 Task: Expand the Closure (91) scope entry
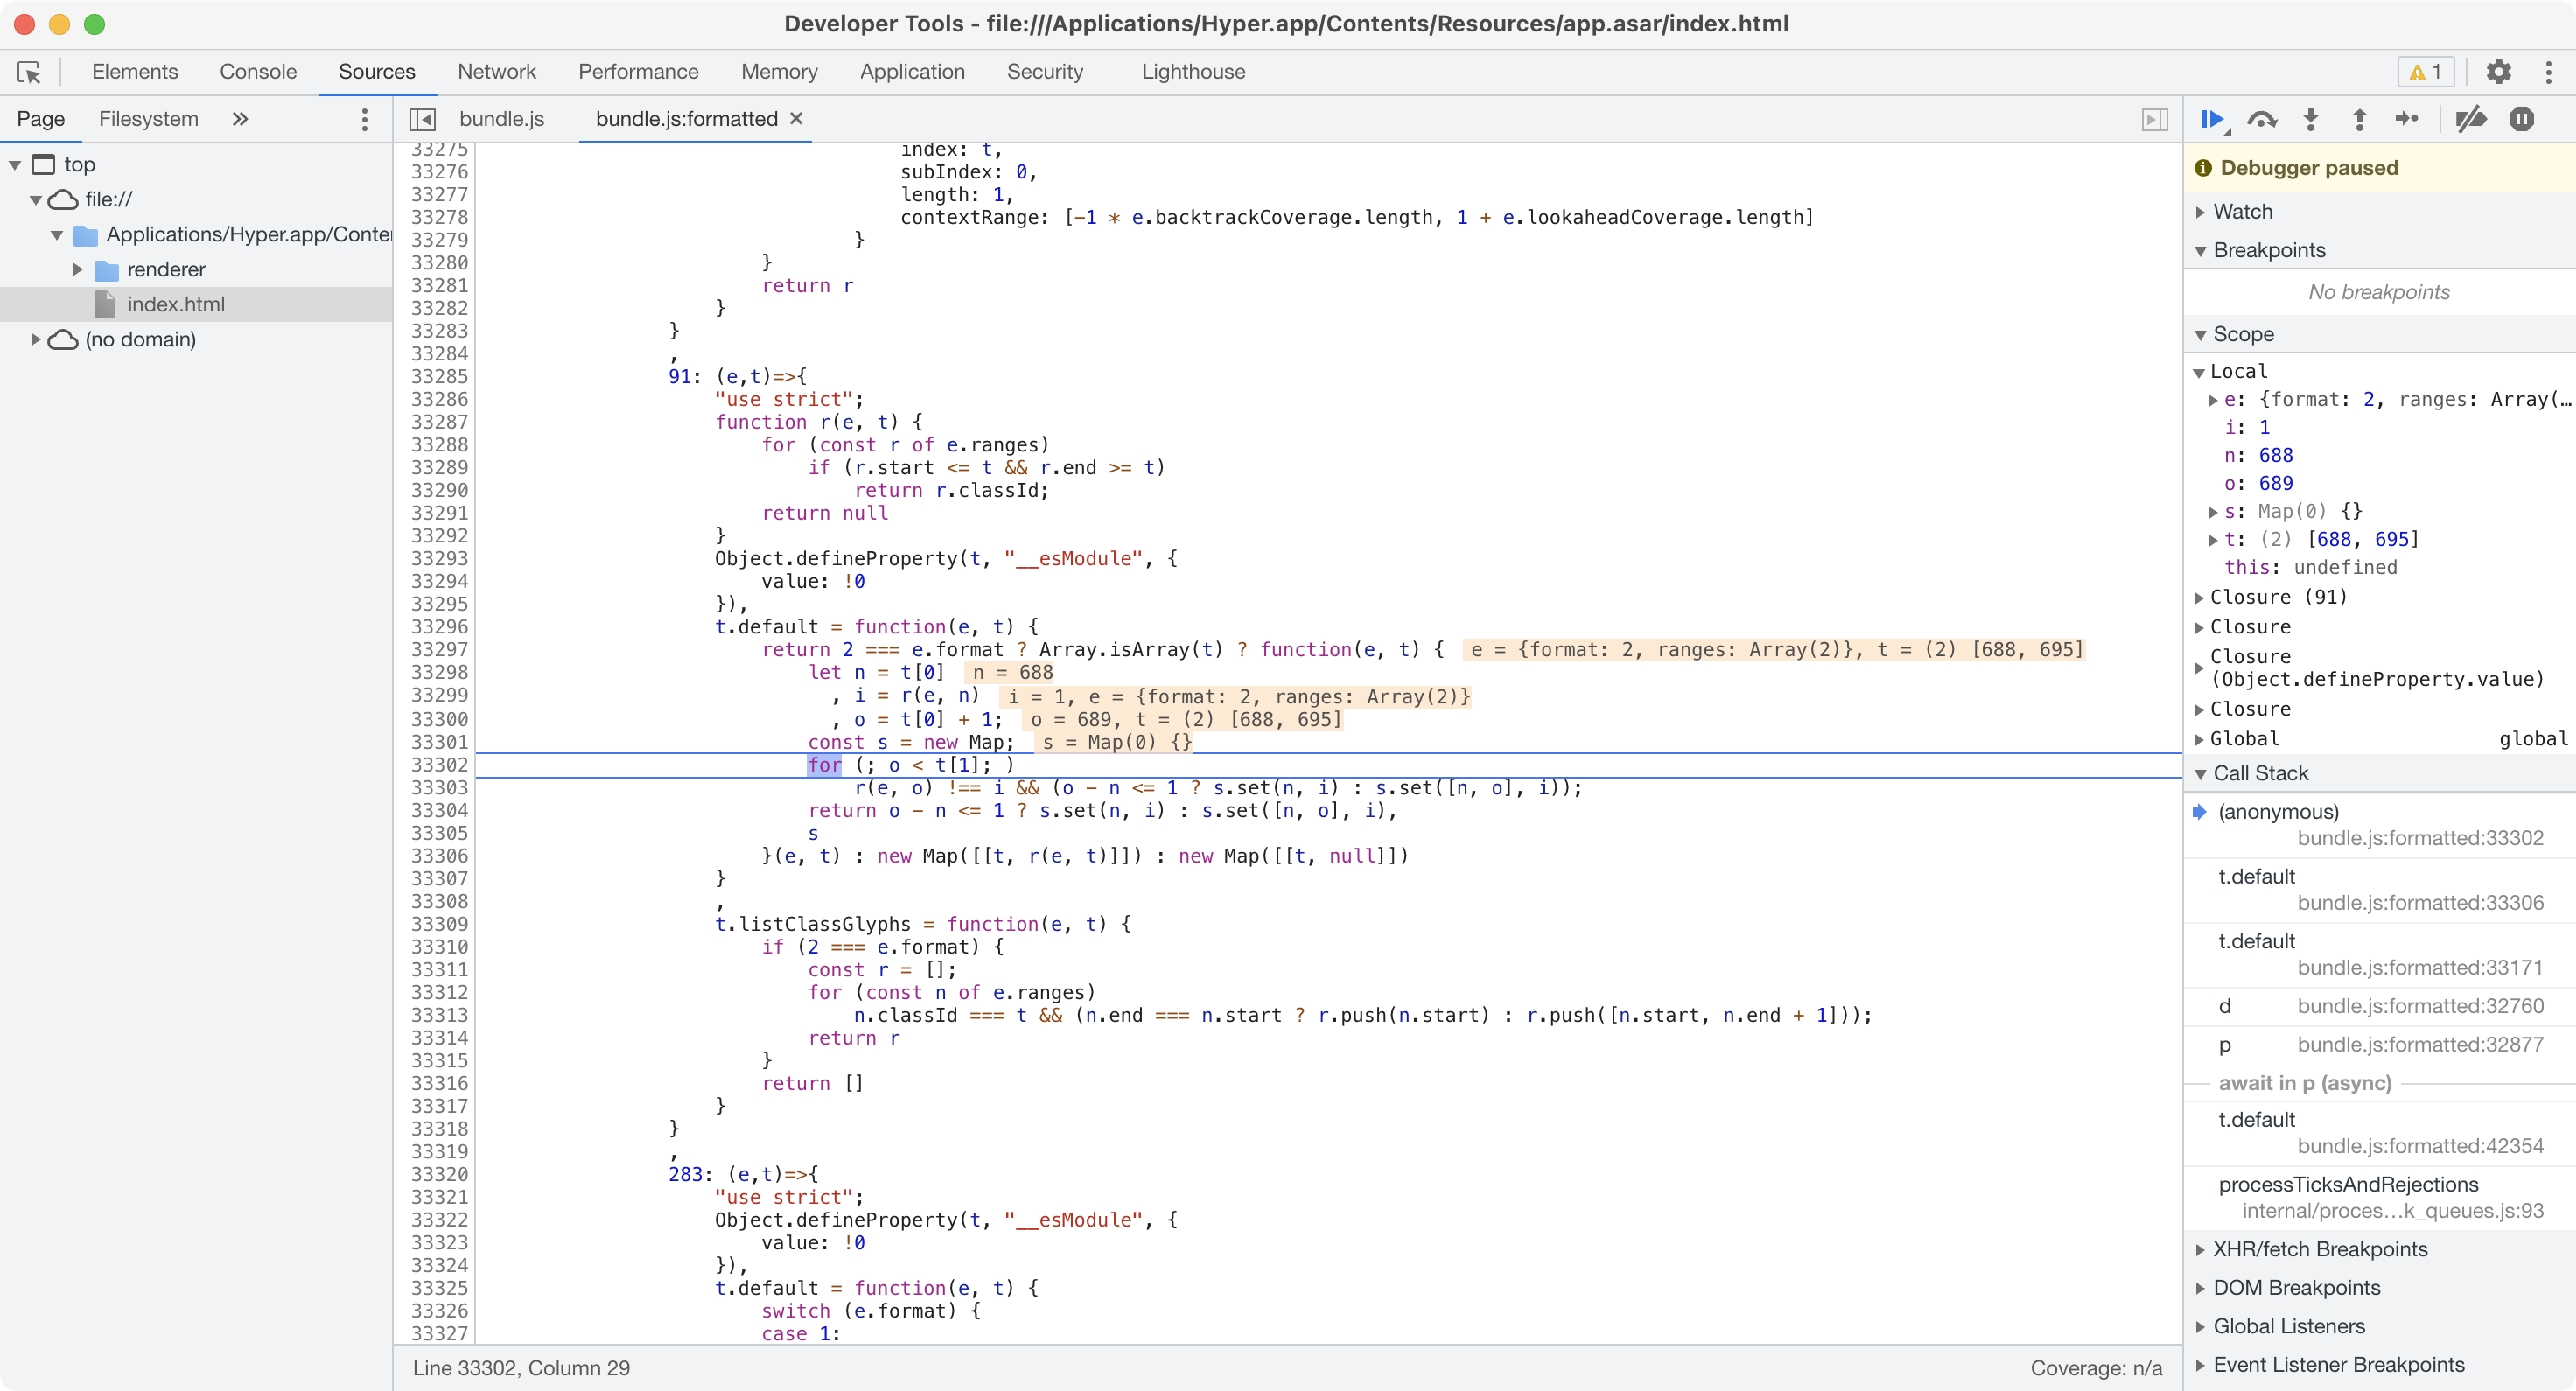[x=2199, y=597]
